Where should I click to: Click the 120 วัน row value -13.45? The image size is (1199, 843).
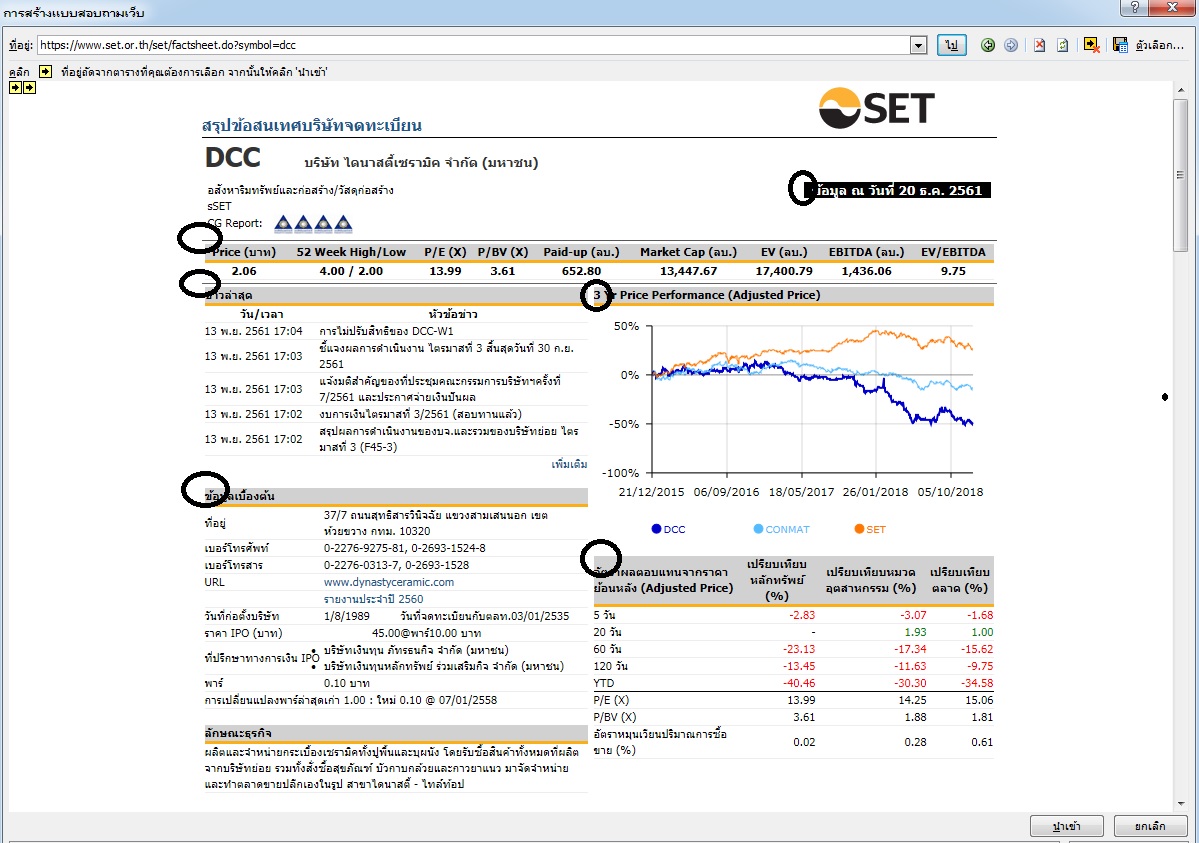click(799, 666)
